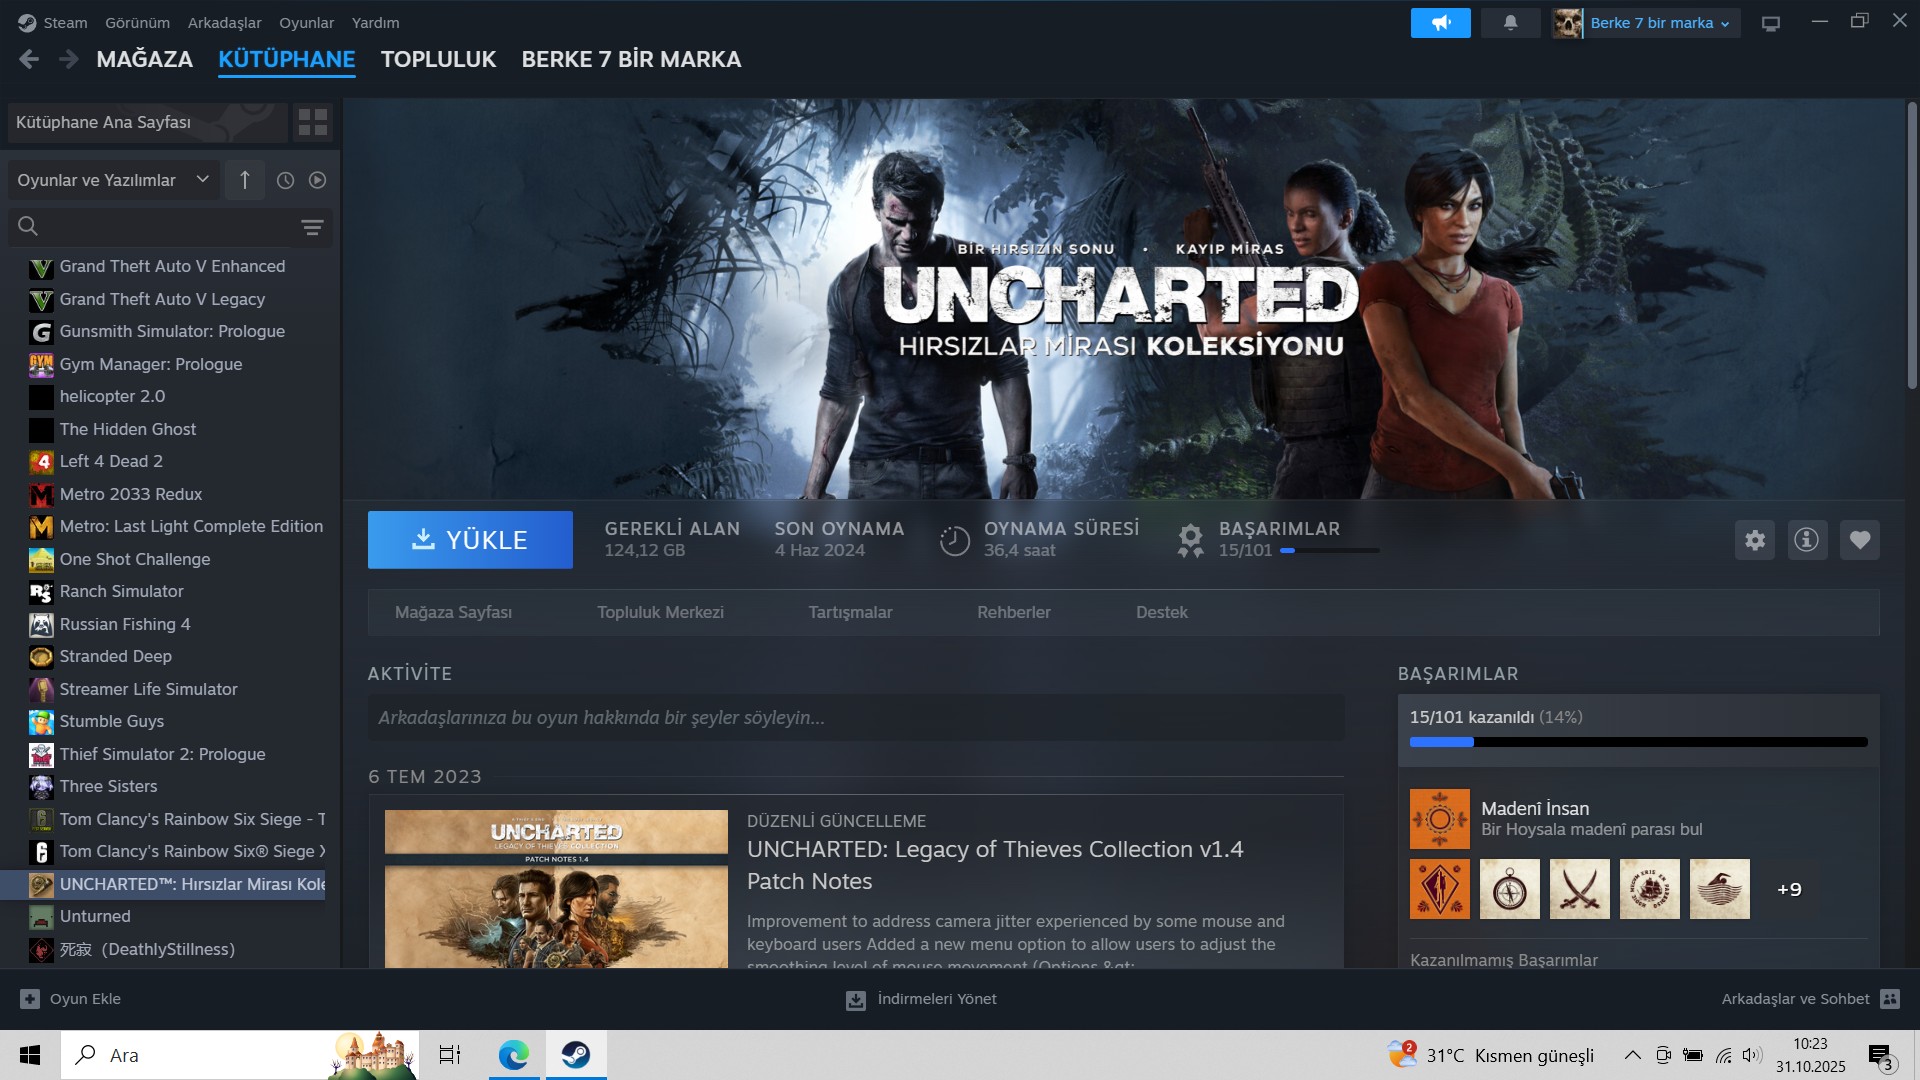Open the Görünüm menu

[137, 22]
